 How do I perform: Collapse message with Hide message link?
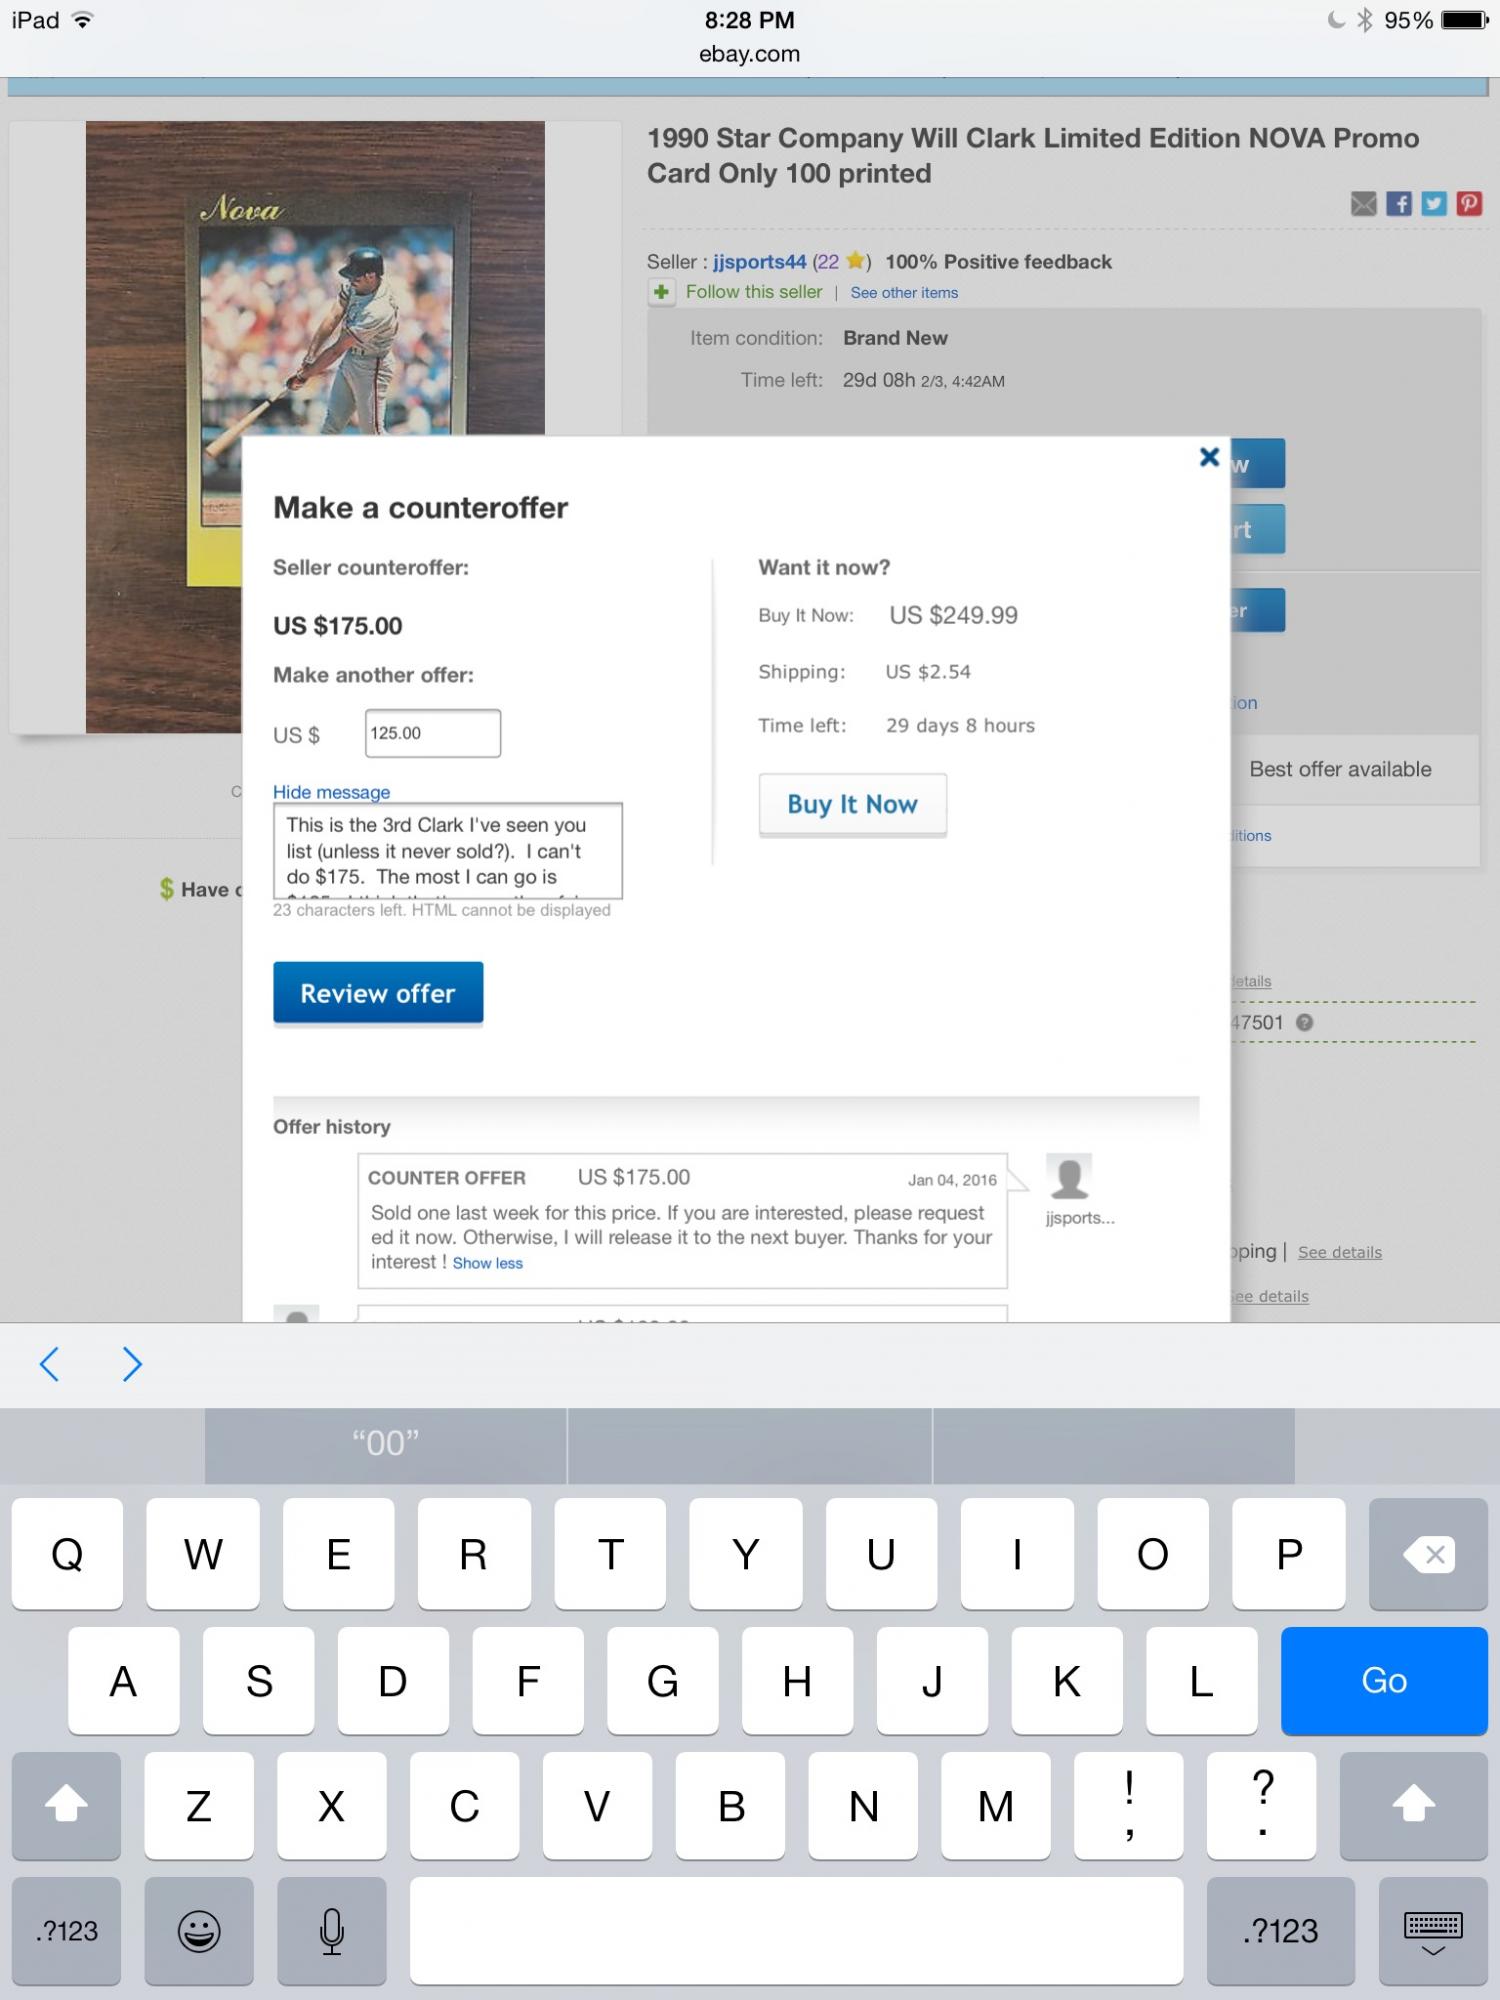point(331,792)
